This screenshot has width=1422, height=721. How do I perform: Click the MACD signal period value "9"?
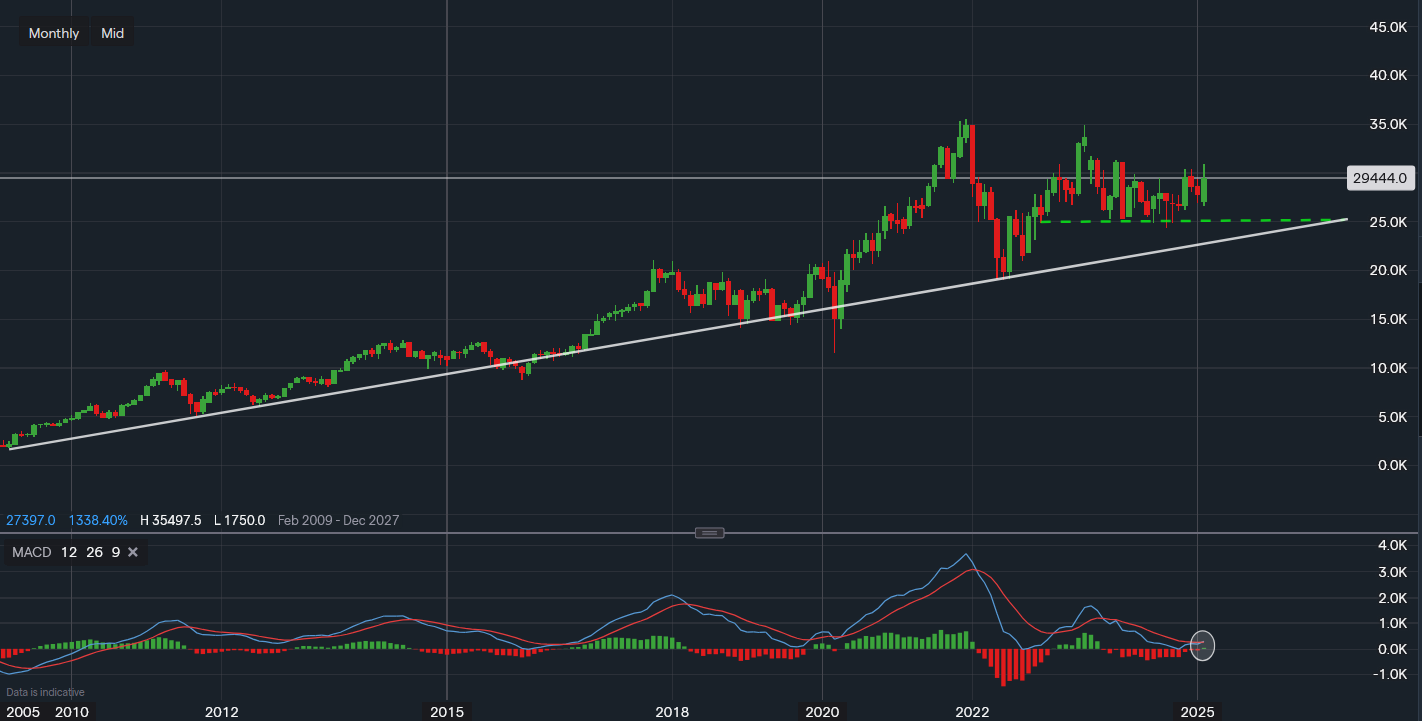[114, 551]
